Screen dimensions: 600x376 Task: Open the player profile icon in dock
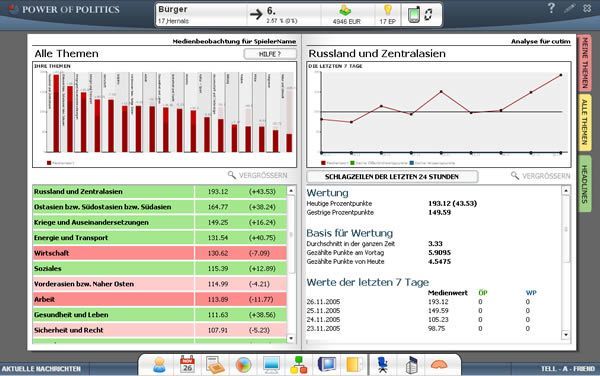pos(159,365)
